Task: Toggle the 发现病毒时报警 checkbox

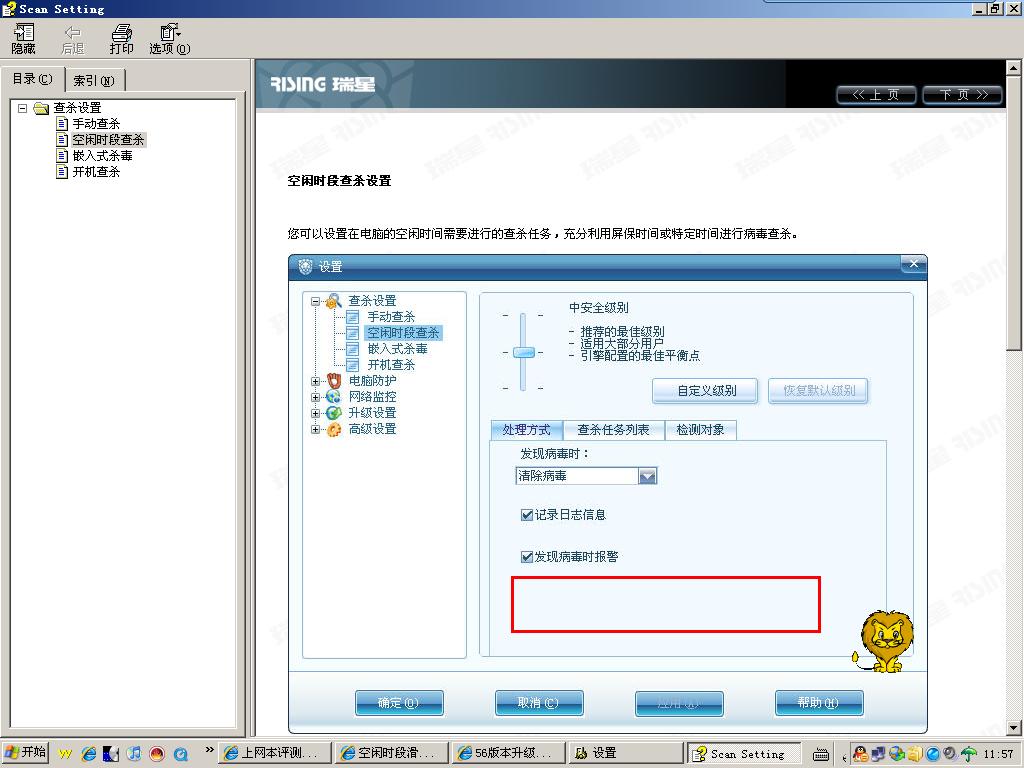Action: [x=526, y=557]
